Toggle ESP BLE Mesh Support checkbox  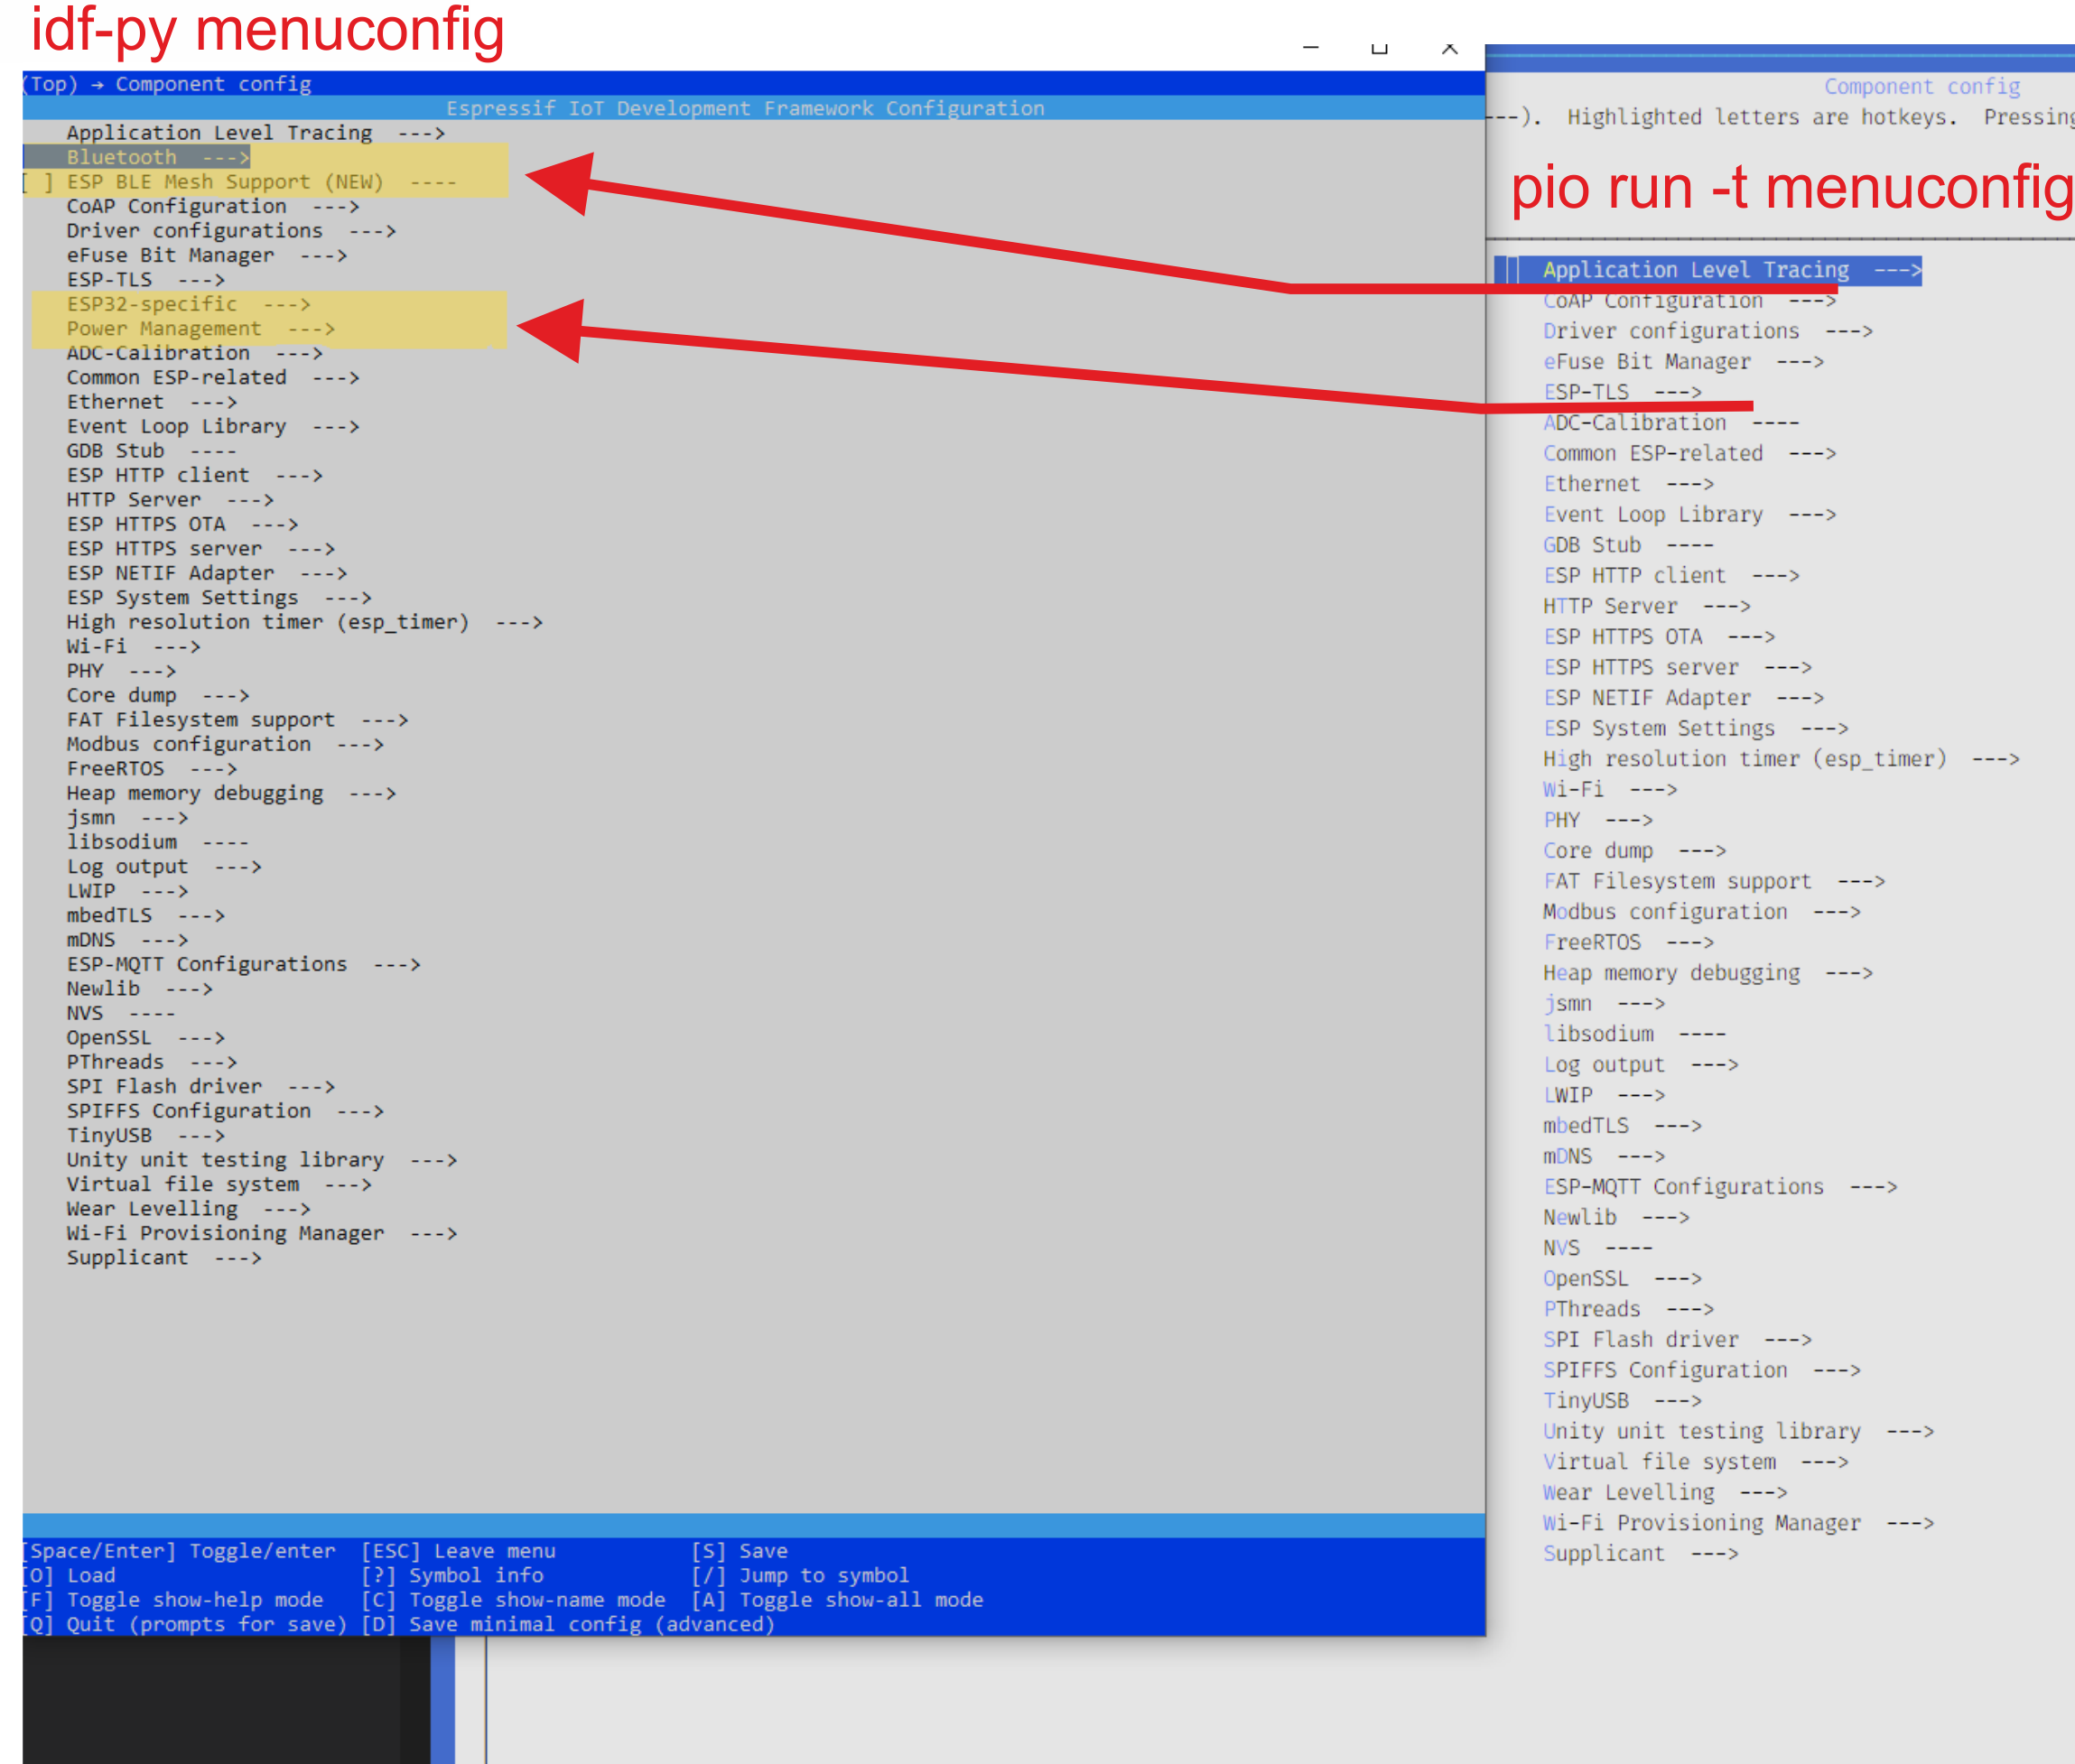point(37,182)
